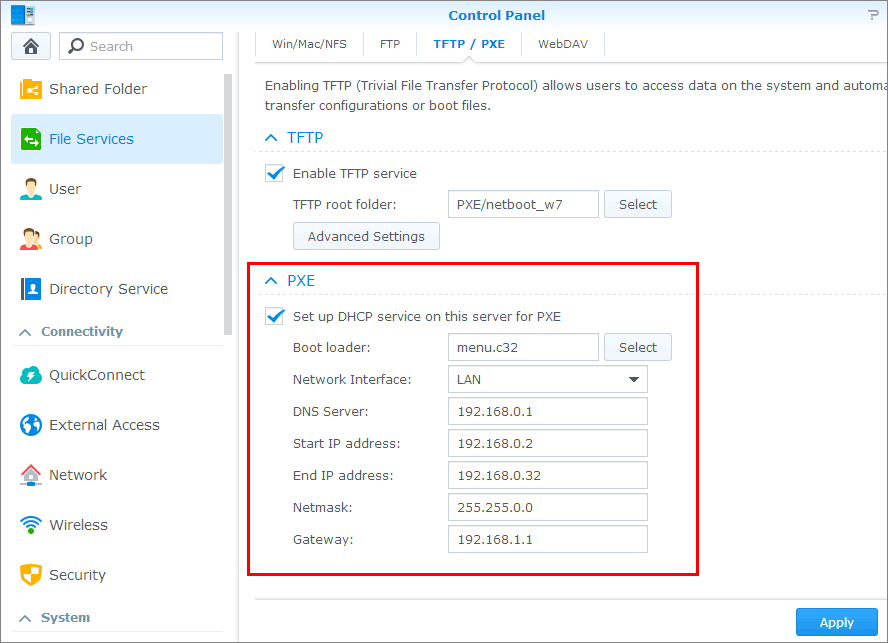Image resolution: width=888 pixels, height=643 pixels.
Task: Click the External Access globe icon
Action: (x=31, y=425)
